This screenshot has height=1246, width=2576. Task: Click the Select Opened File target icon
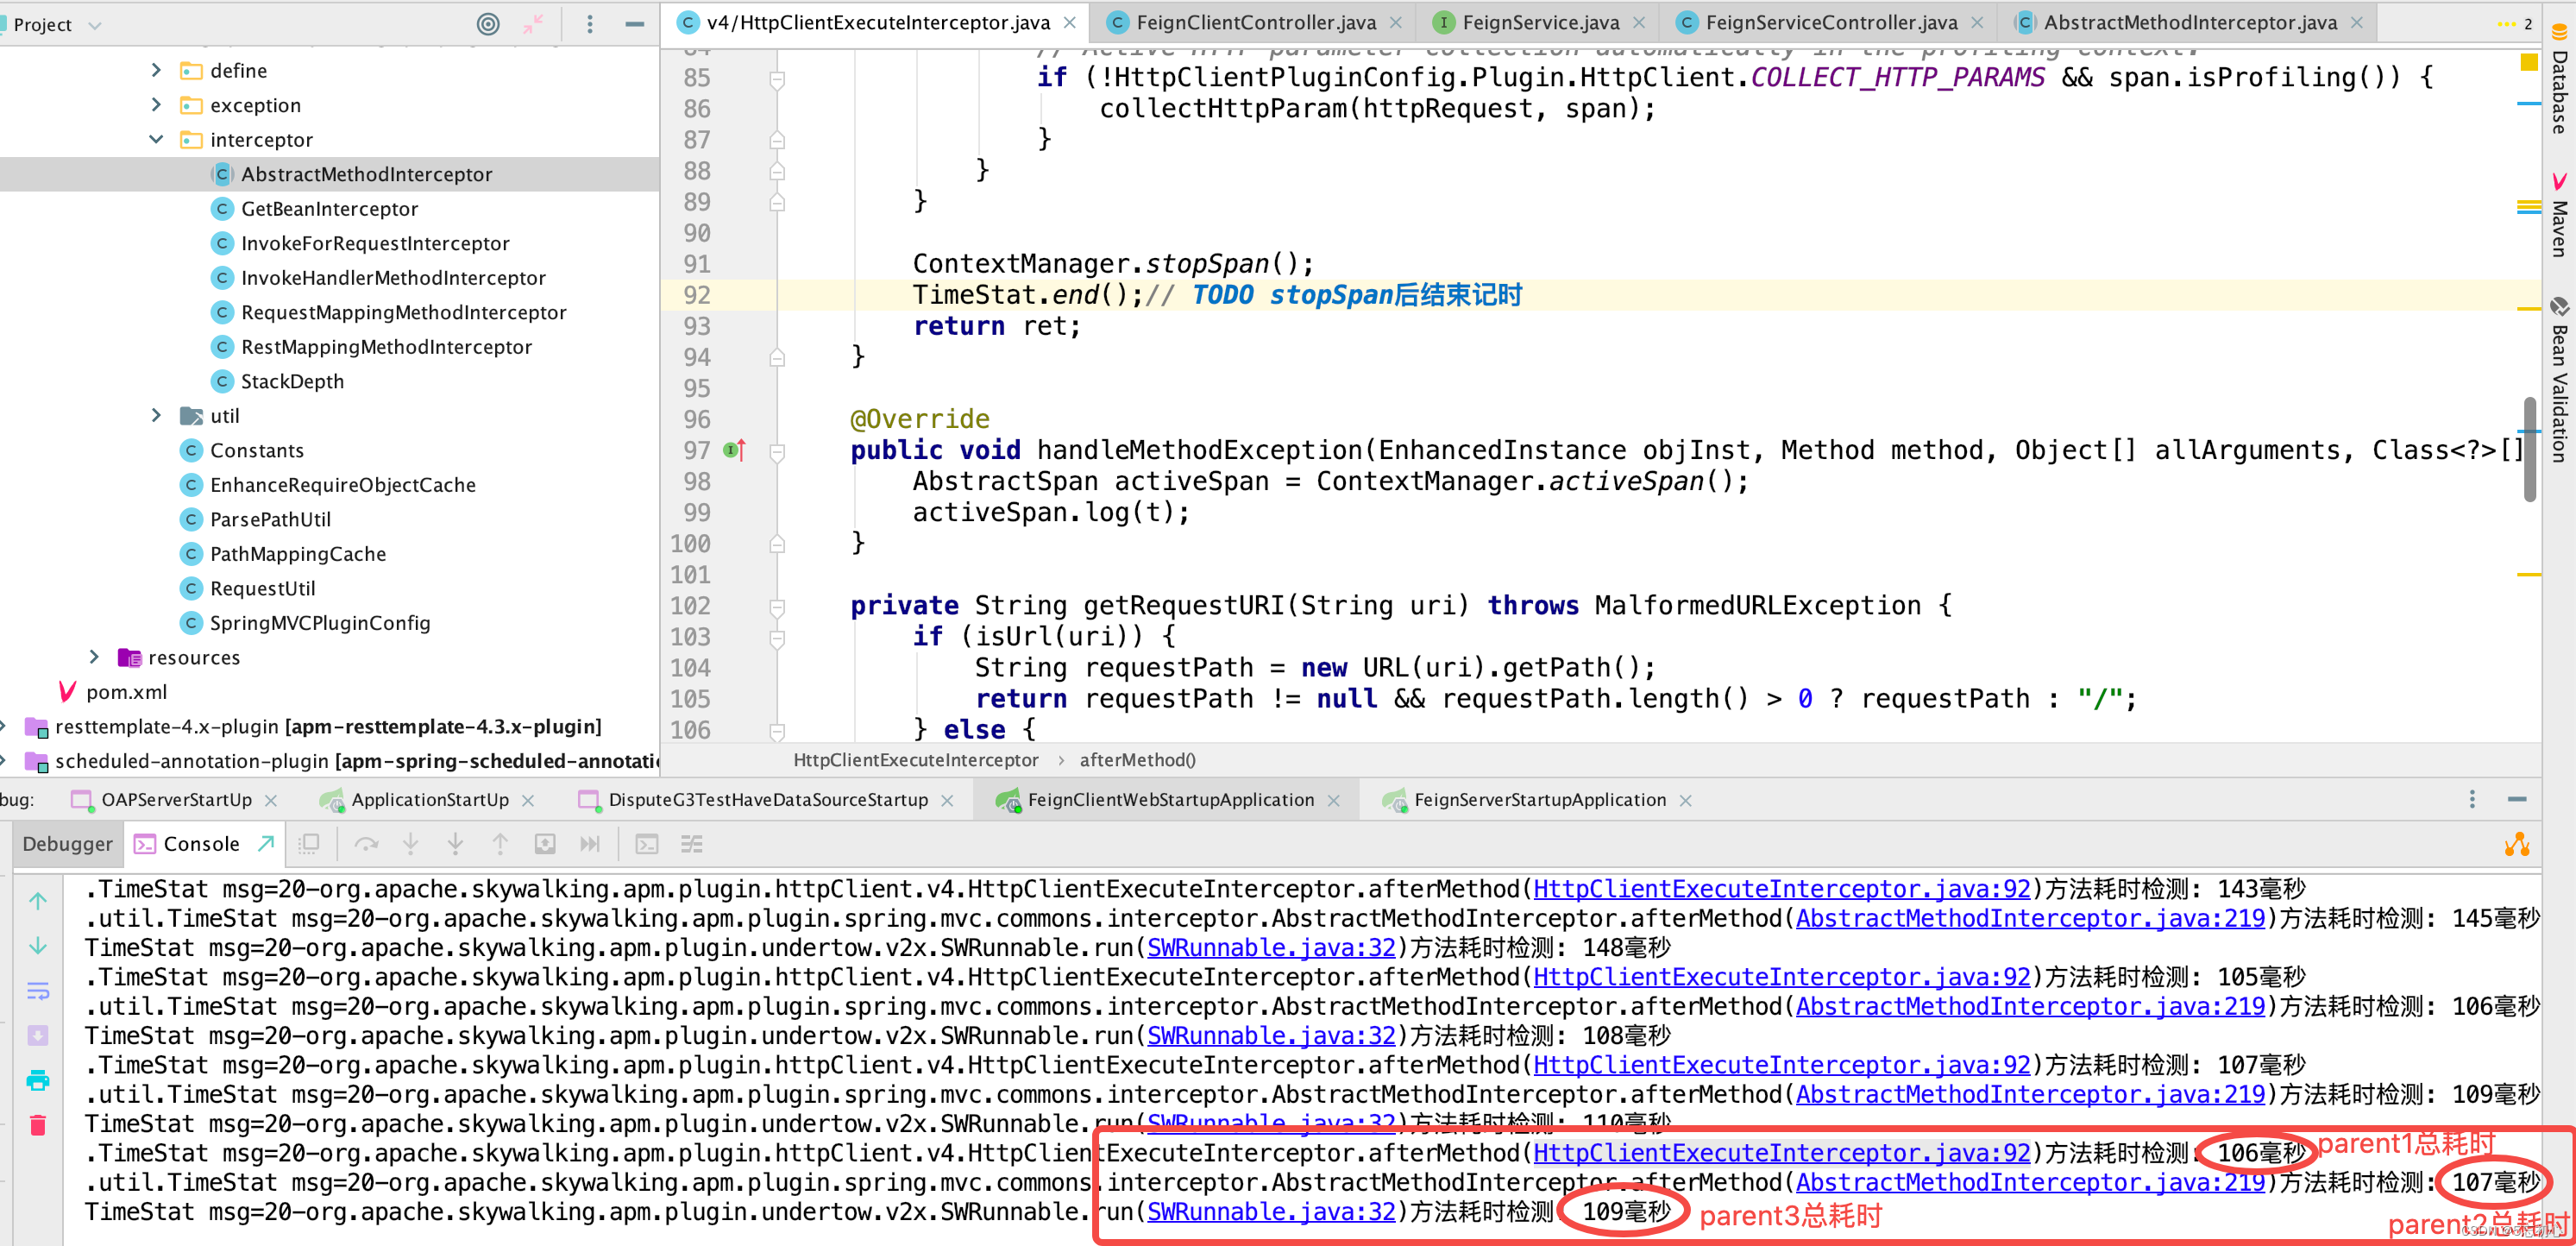tap(488, 24)
